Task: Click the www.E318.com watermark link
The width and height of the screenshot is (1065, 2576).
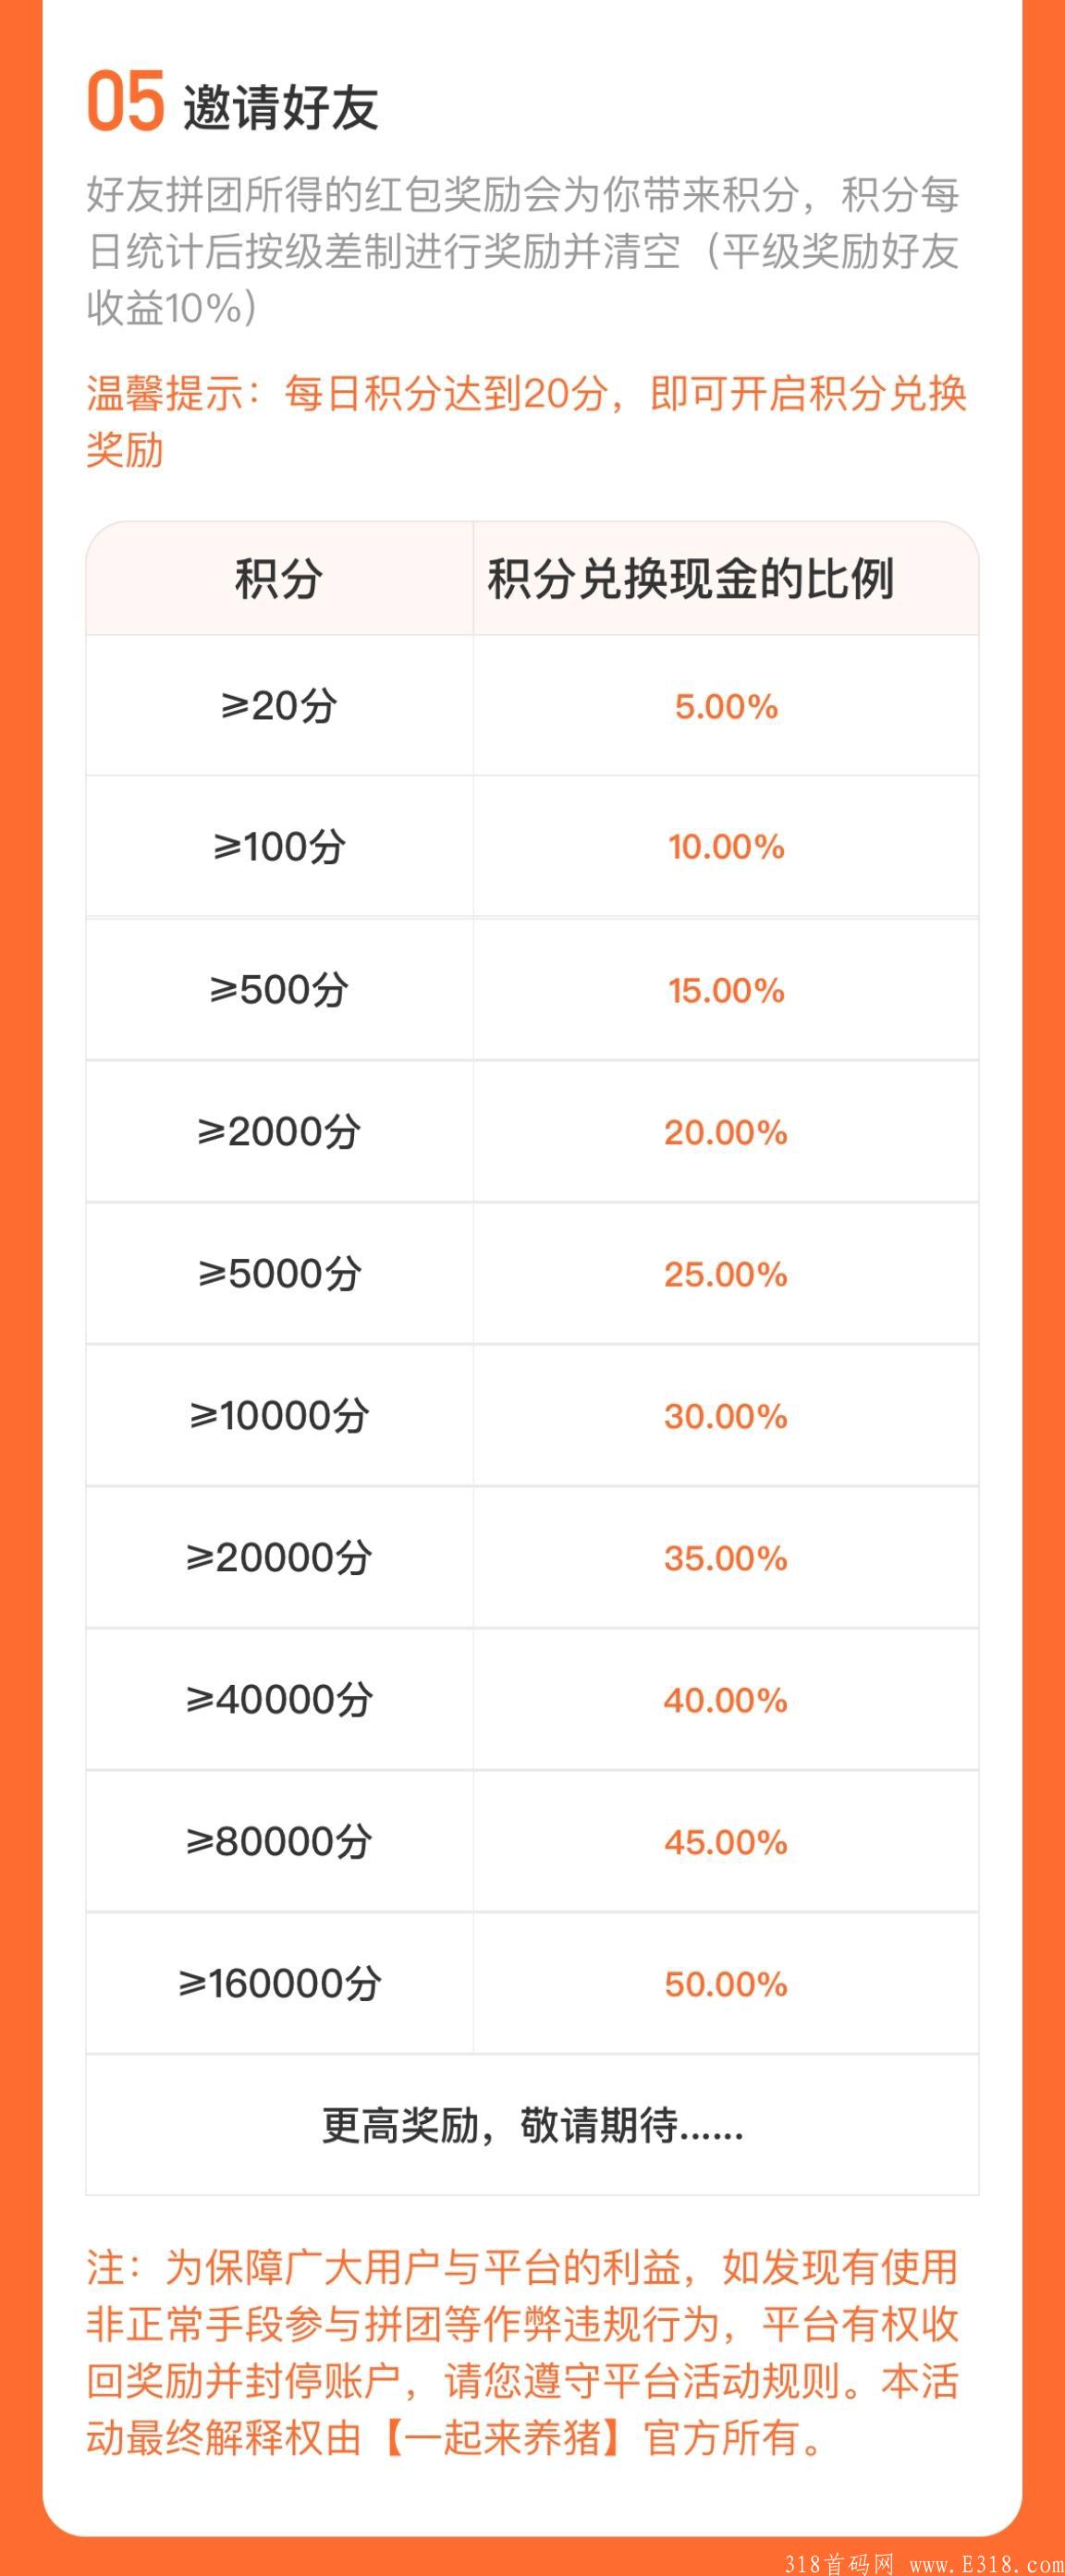Action: coord(986,2562)
